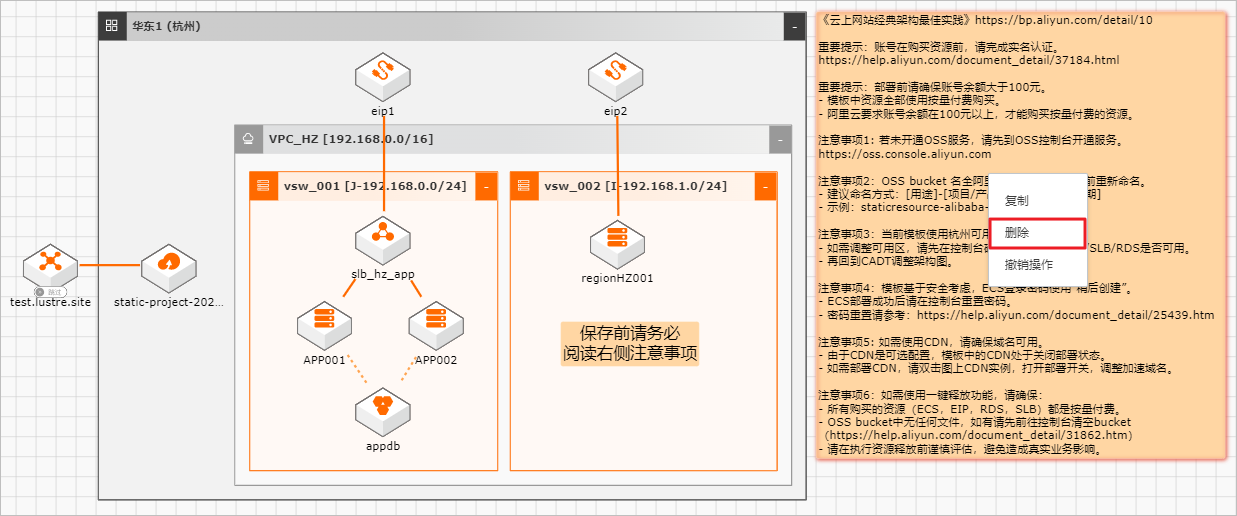1237x516 pixels.
Task: Click the appdb label text
Action: pos(383,446)
